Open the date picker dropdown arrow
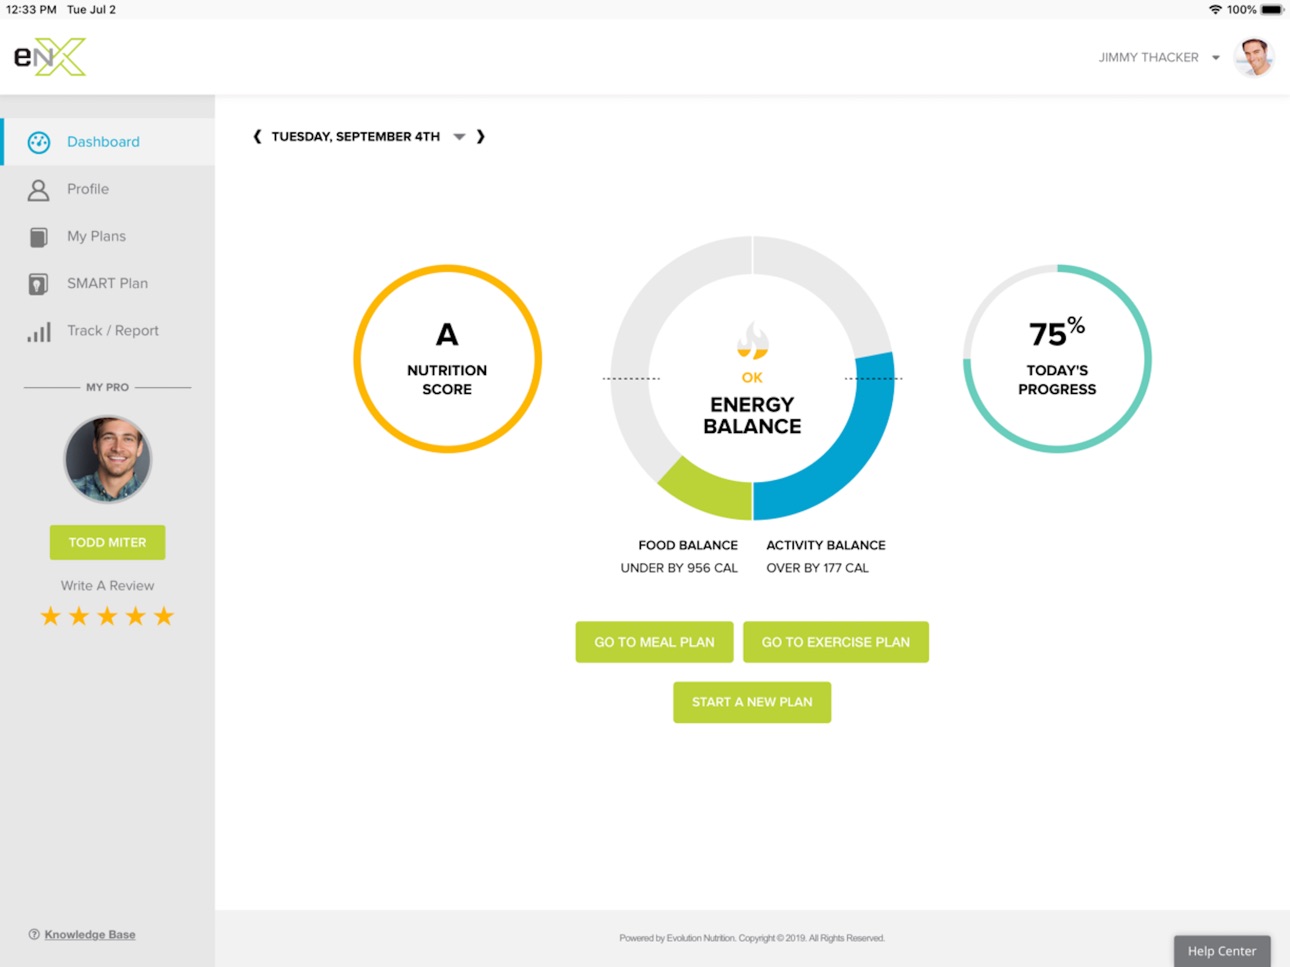This screenshot has height=967, width=1290. [x=459, y=137]
